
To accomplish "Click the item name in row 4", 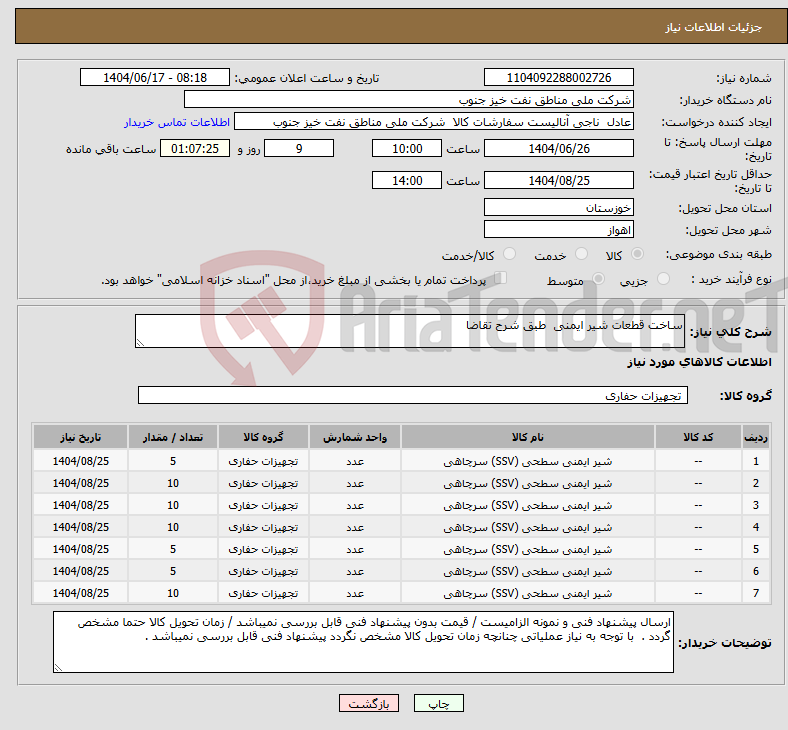I will [528, 528].
